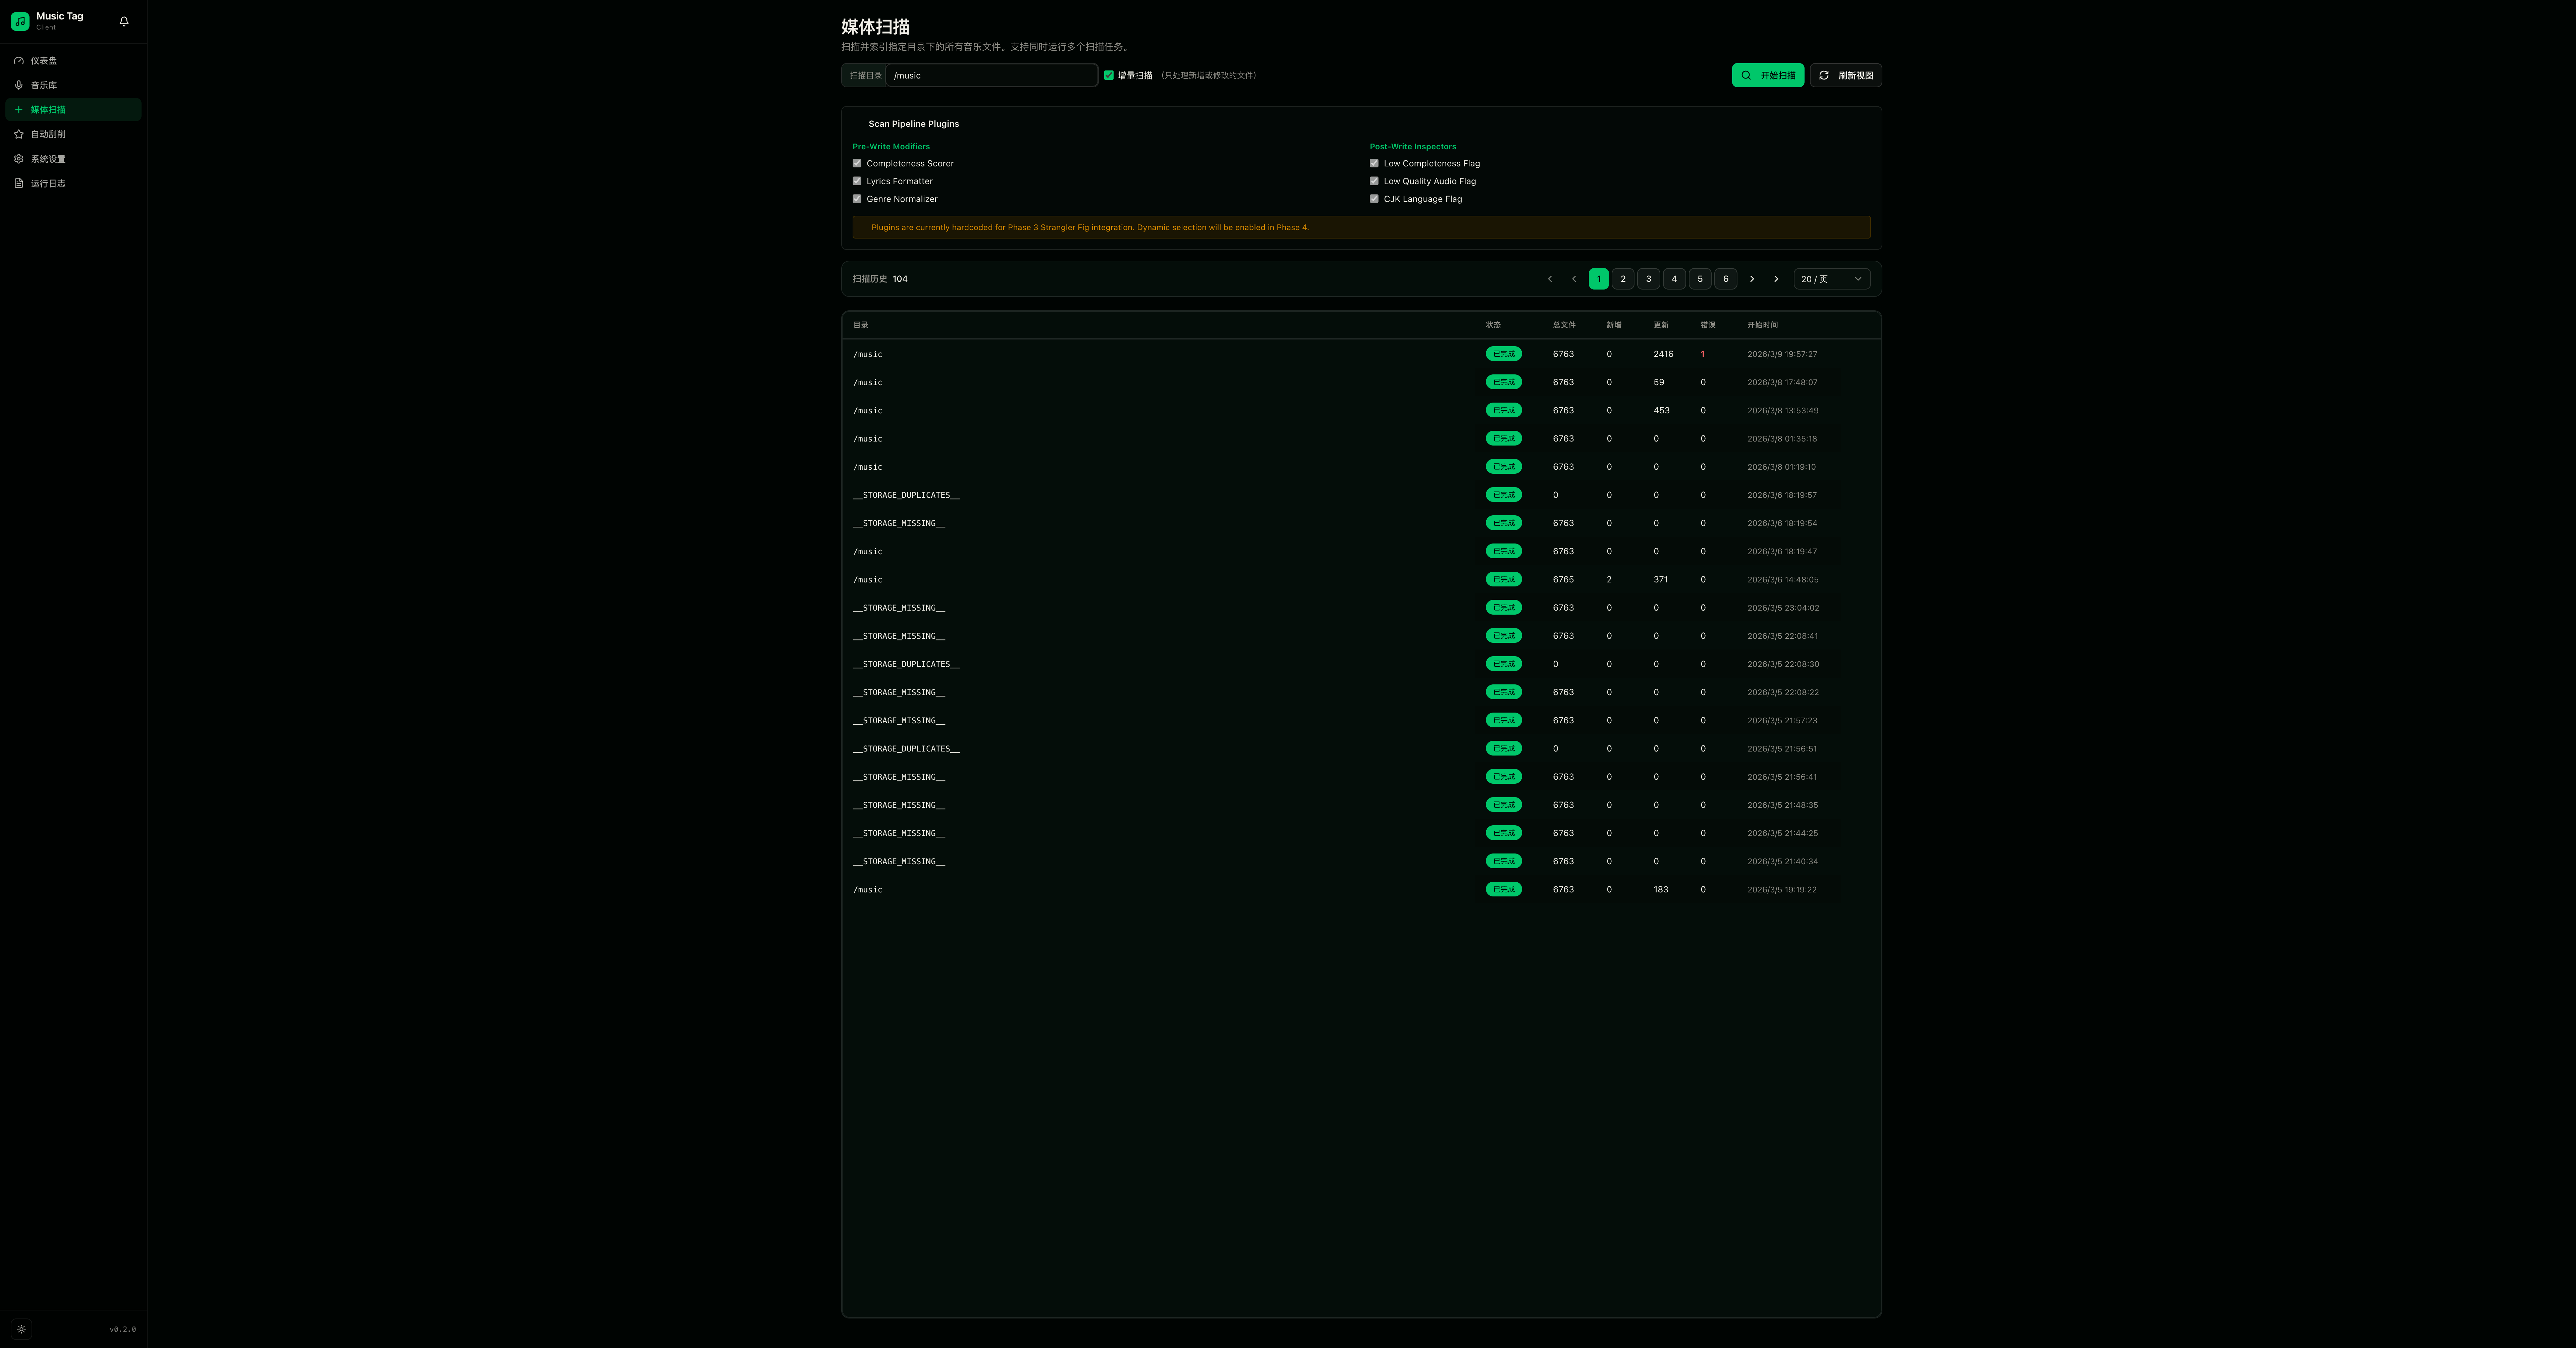Go to page 6 of scan history

coord(1725,279)
